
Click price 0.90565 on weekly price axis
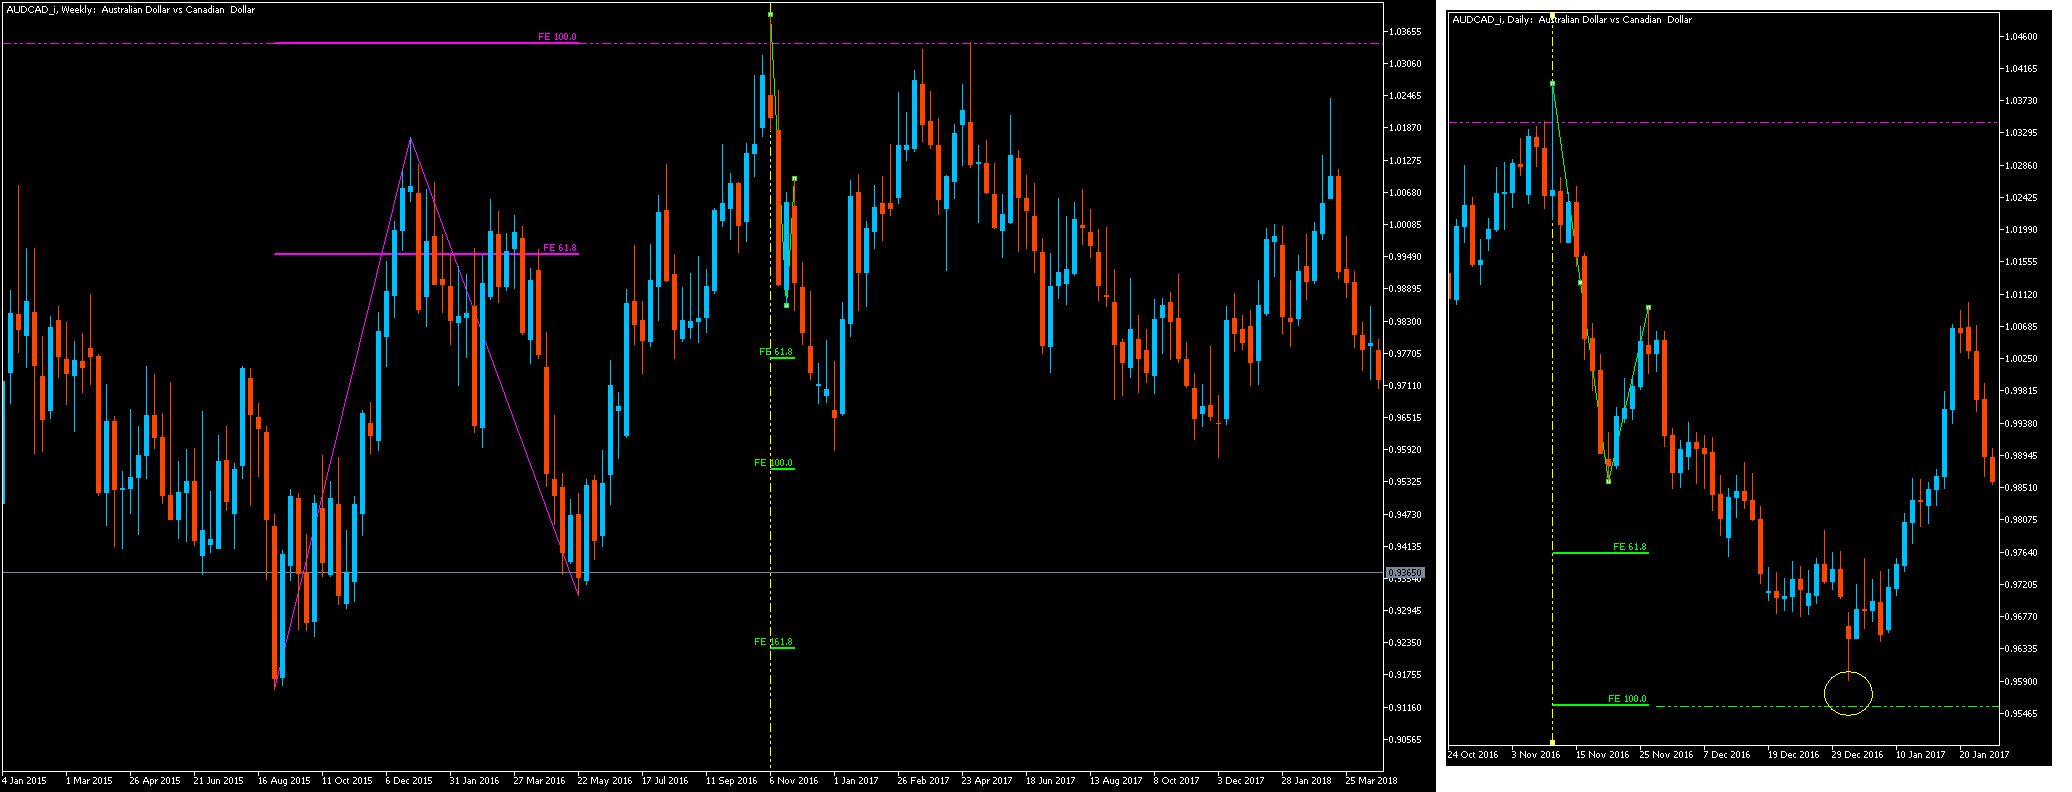coord(1405,740)
